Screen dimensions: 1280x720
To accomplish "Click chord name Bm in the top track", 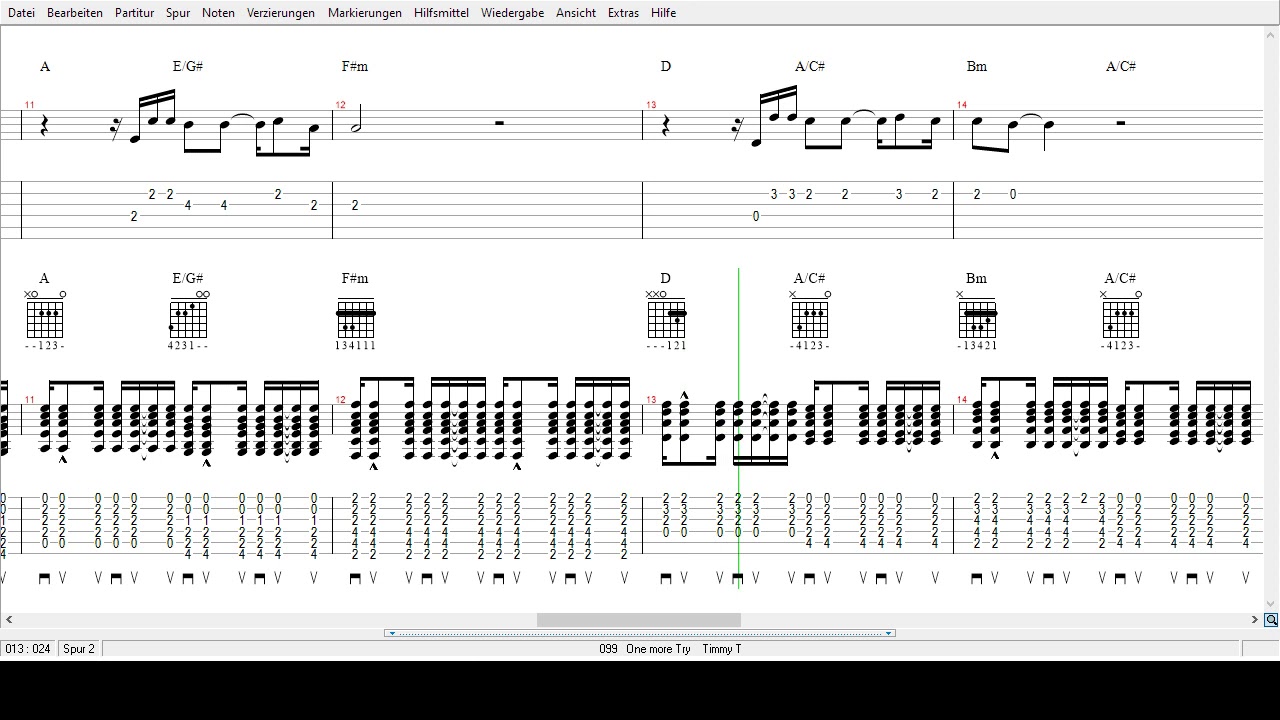I will click(x=977, y=67).
